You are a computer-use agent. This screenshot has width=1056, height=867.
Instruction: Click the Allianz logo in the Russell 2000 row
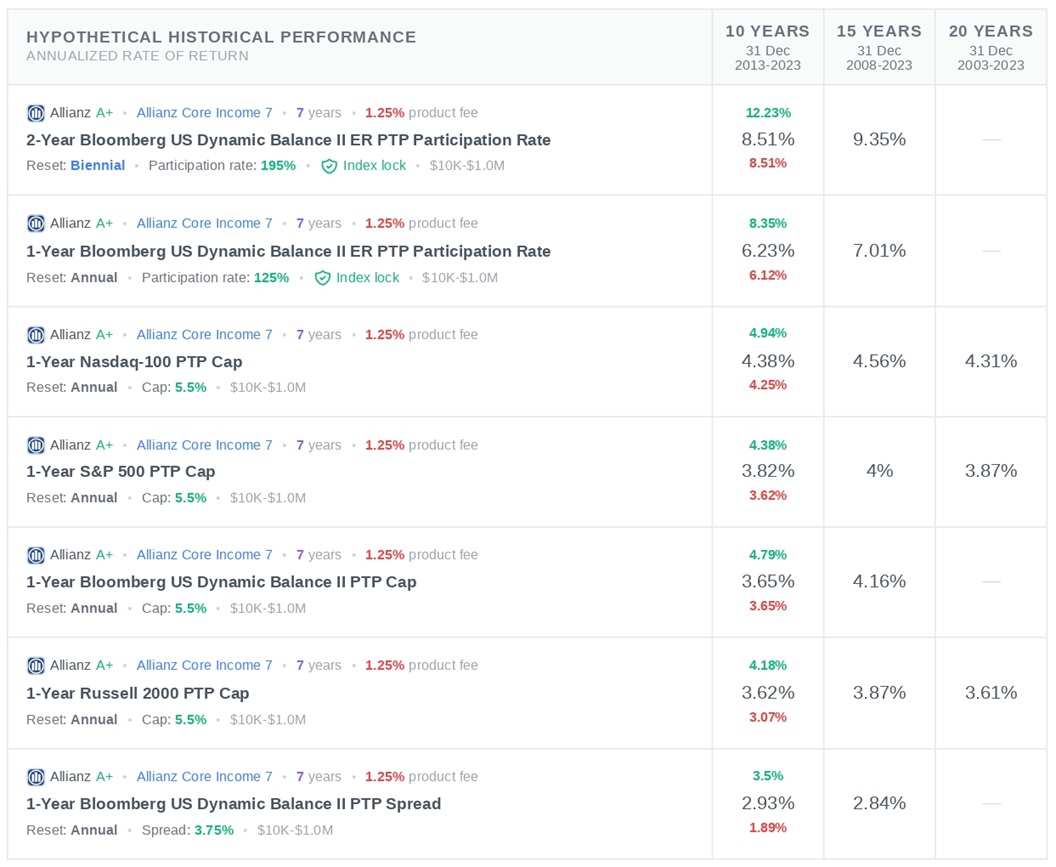pyautogui.click(x=36, y=666)
